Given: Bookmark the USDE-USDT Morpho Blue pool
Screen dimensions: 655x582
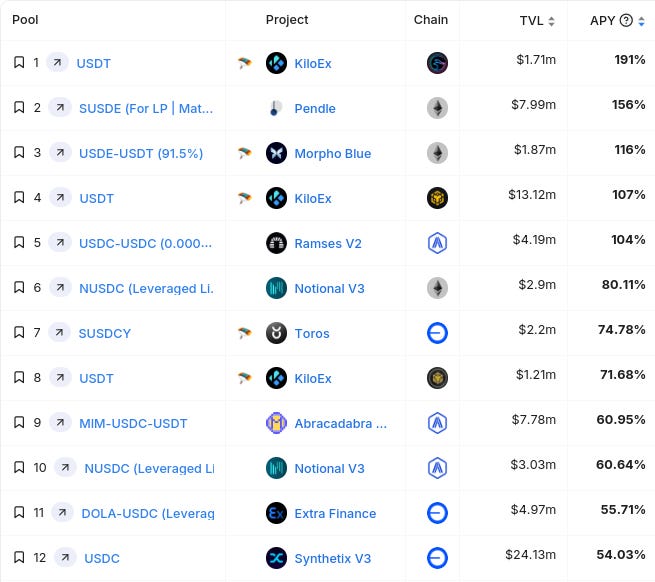Looking at the screenshot, I should [x=19, y=152].
